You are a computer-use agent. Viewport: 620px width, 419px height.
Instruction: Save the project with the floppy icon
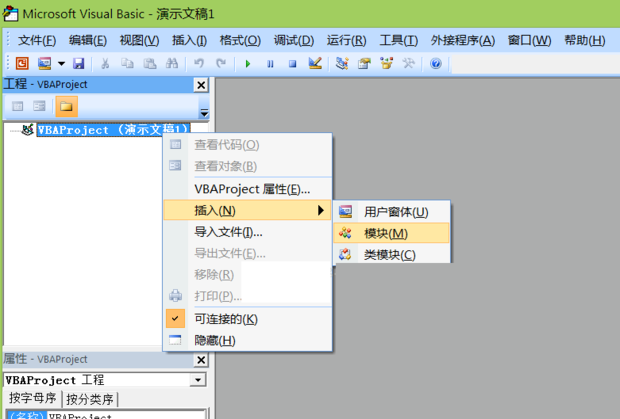pos(78,63)
